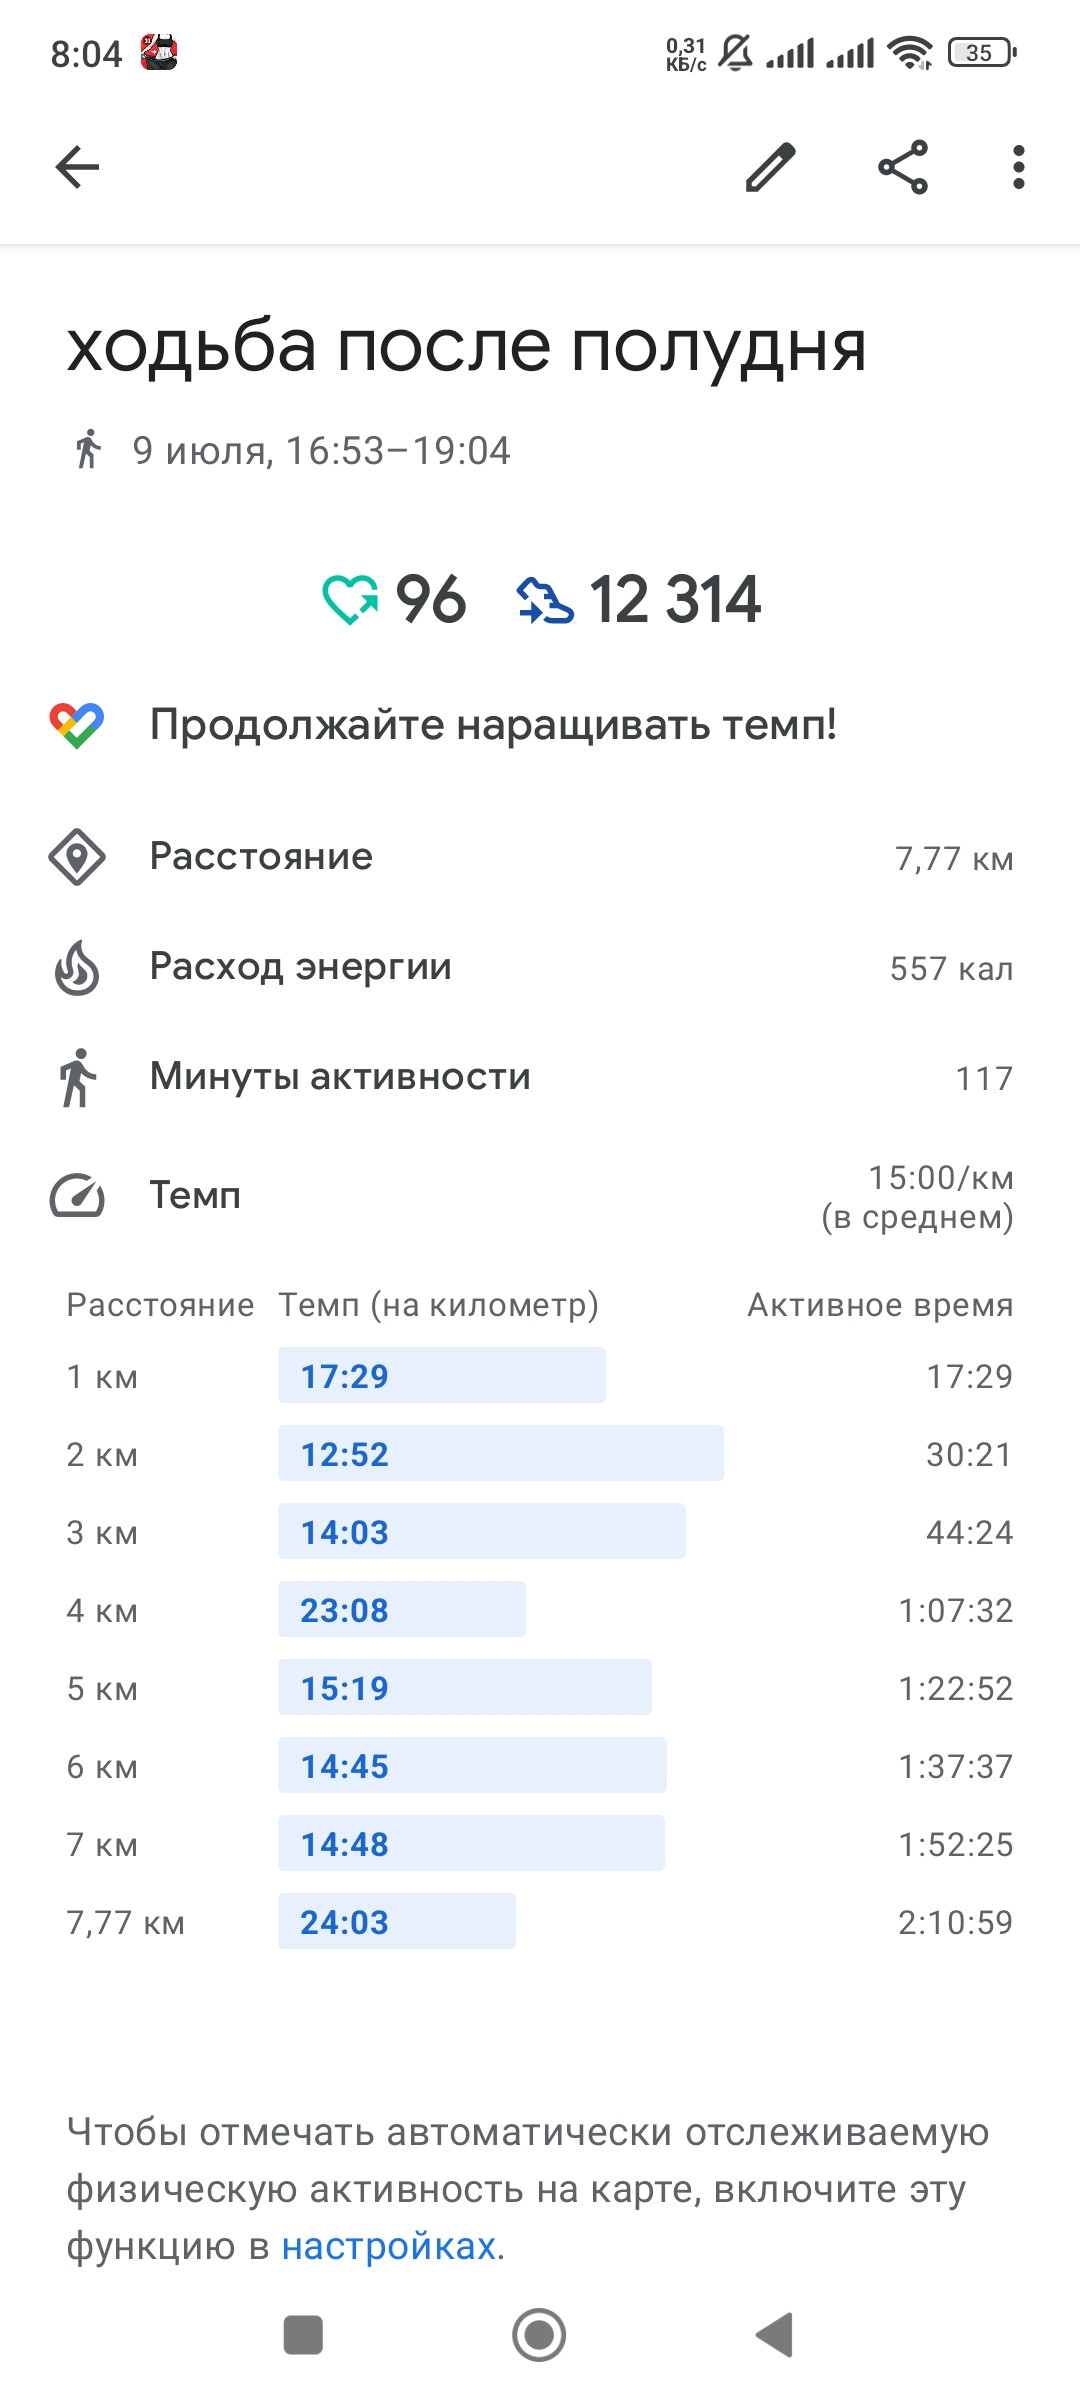Screen dimensions: 1080x2400
Task: Tap the steps shoe icon near 12 314
Action: coord(545,600)
